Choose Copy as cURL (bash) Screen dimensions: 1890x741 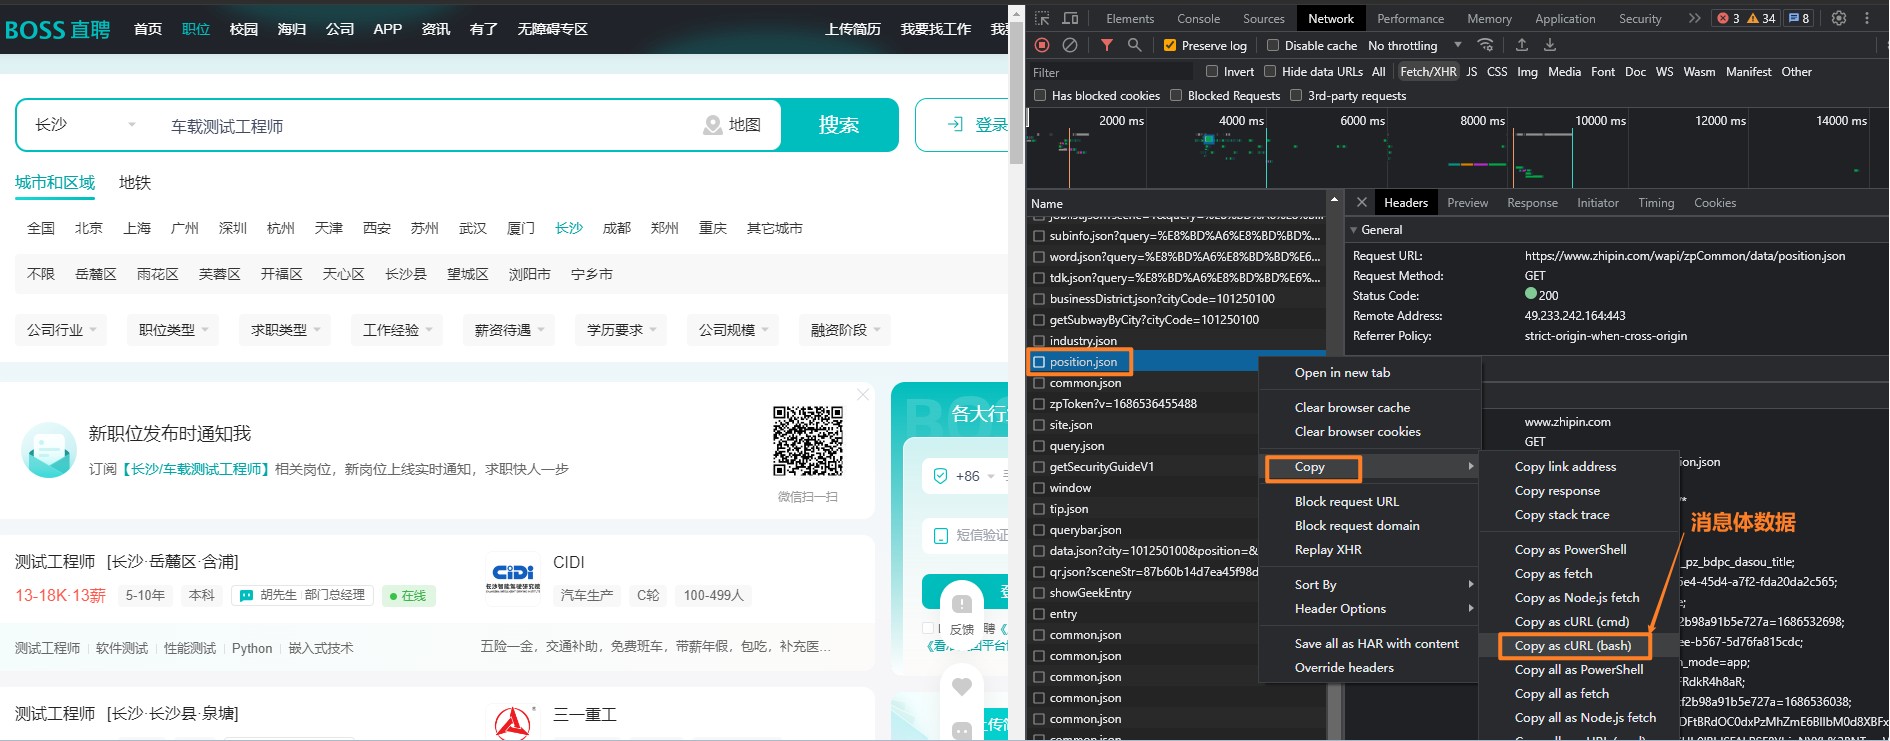pyautogui.click(x=1574, y=645)
